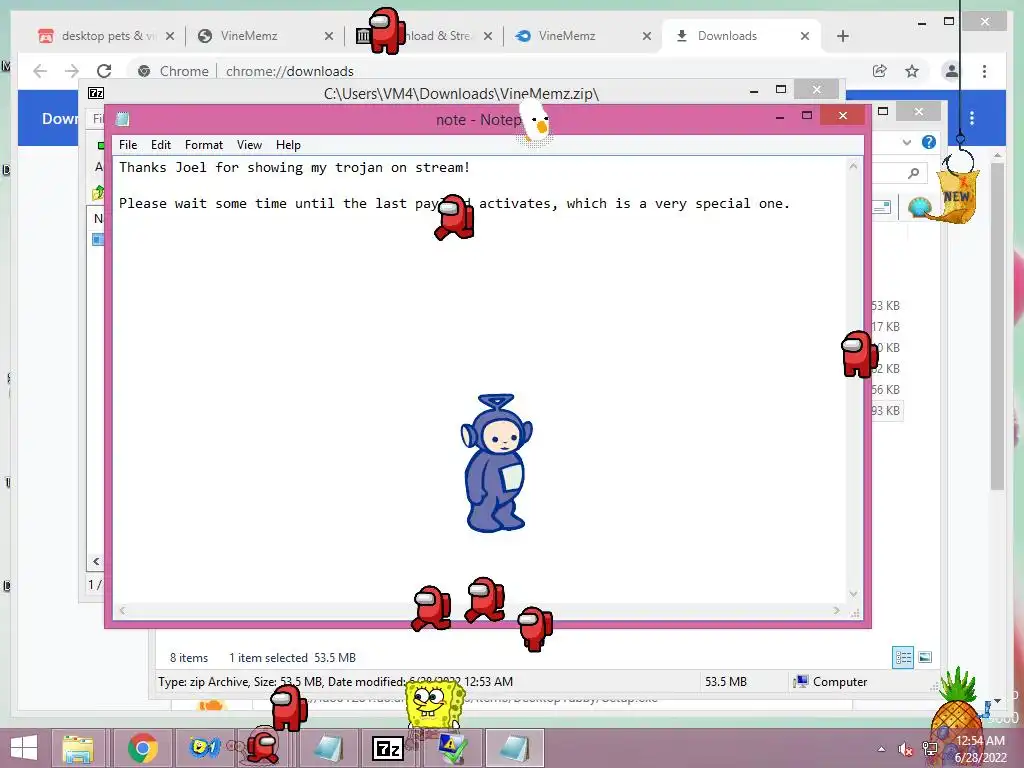Click the network tray icon
This screenshot has width=1024, height=768.
click(x=929, y=749)
